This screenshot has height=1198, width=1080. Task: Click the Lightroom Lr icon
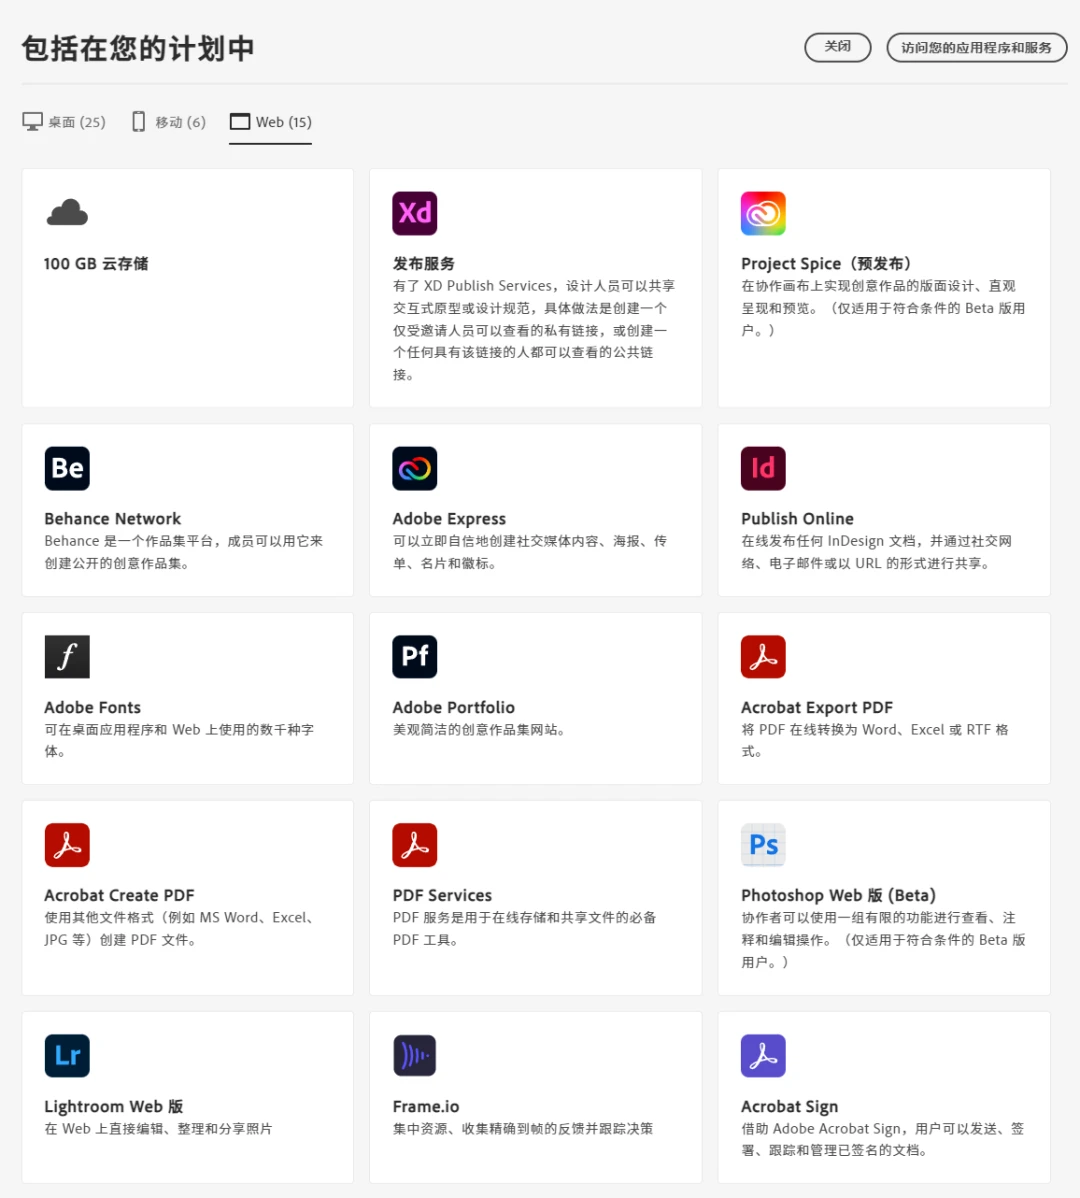pyautogui.click(x=67, y=1056)
